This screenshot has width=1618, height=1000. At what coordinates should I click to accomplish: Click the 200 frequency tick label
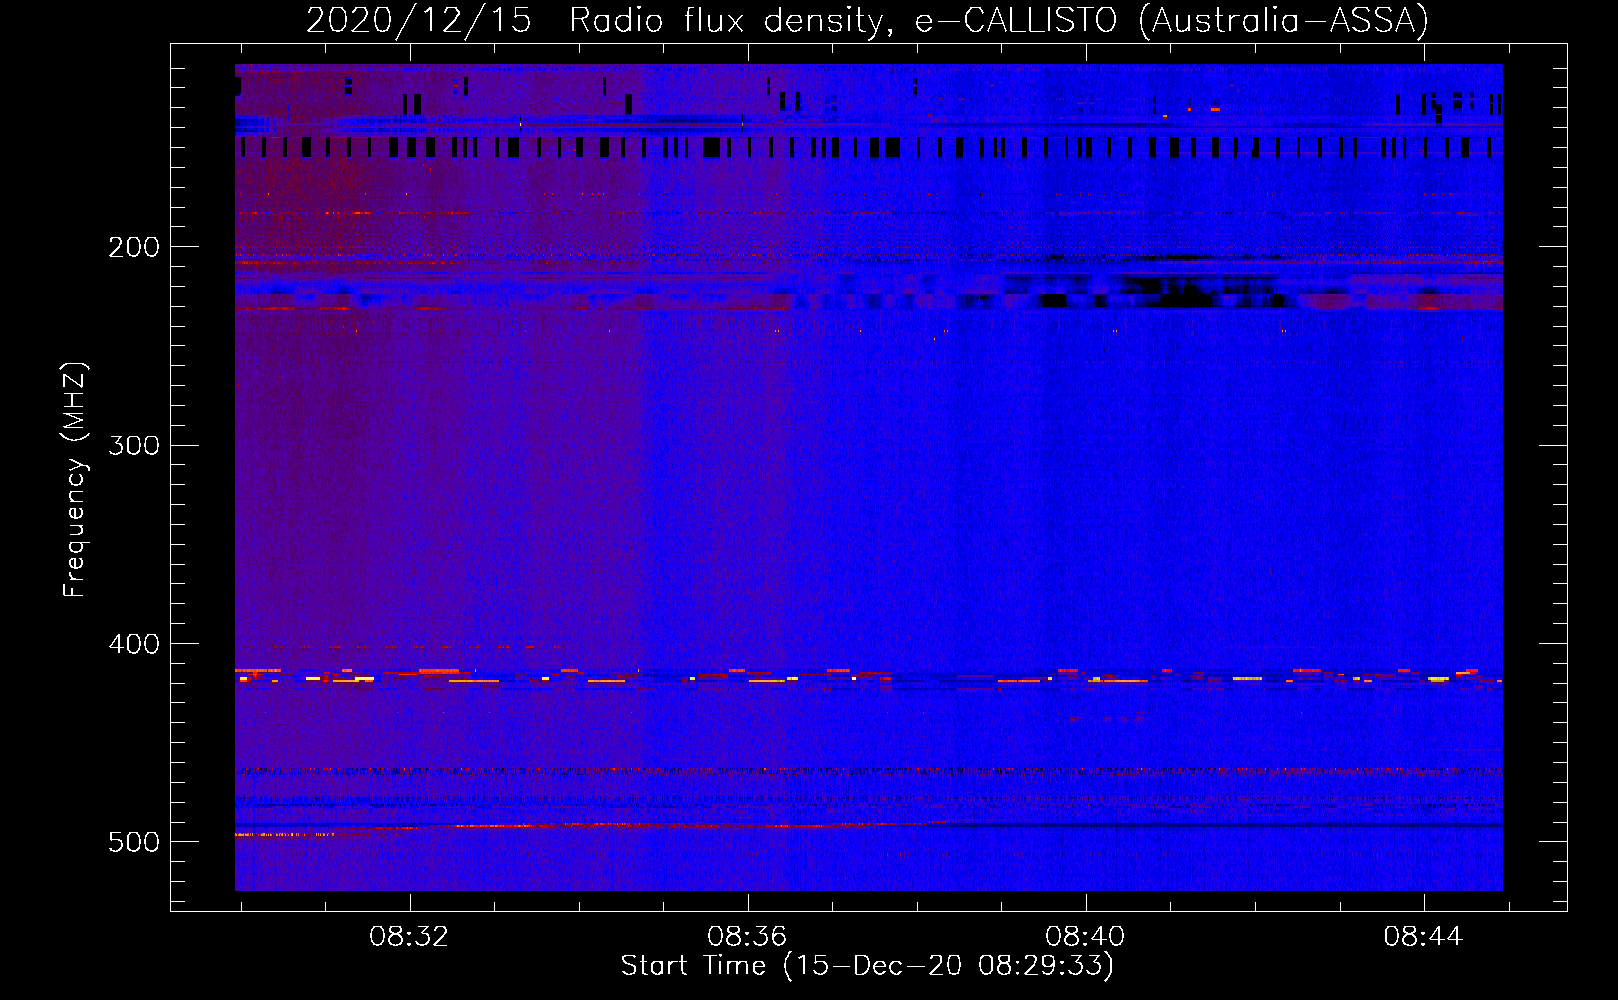(x=134, y=247)
